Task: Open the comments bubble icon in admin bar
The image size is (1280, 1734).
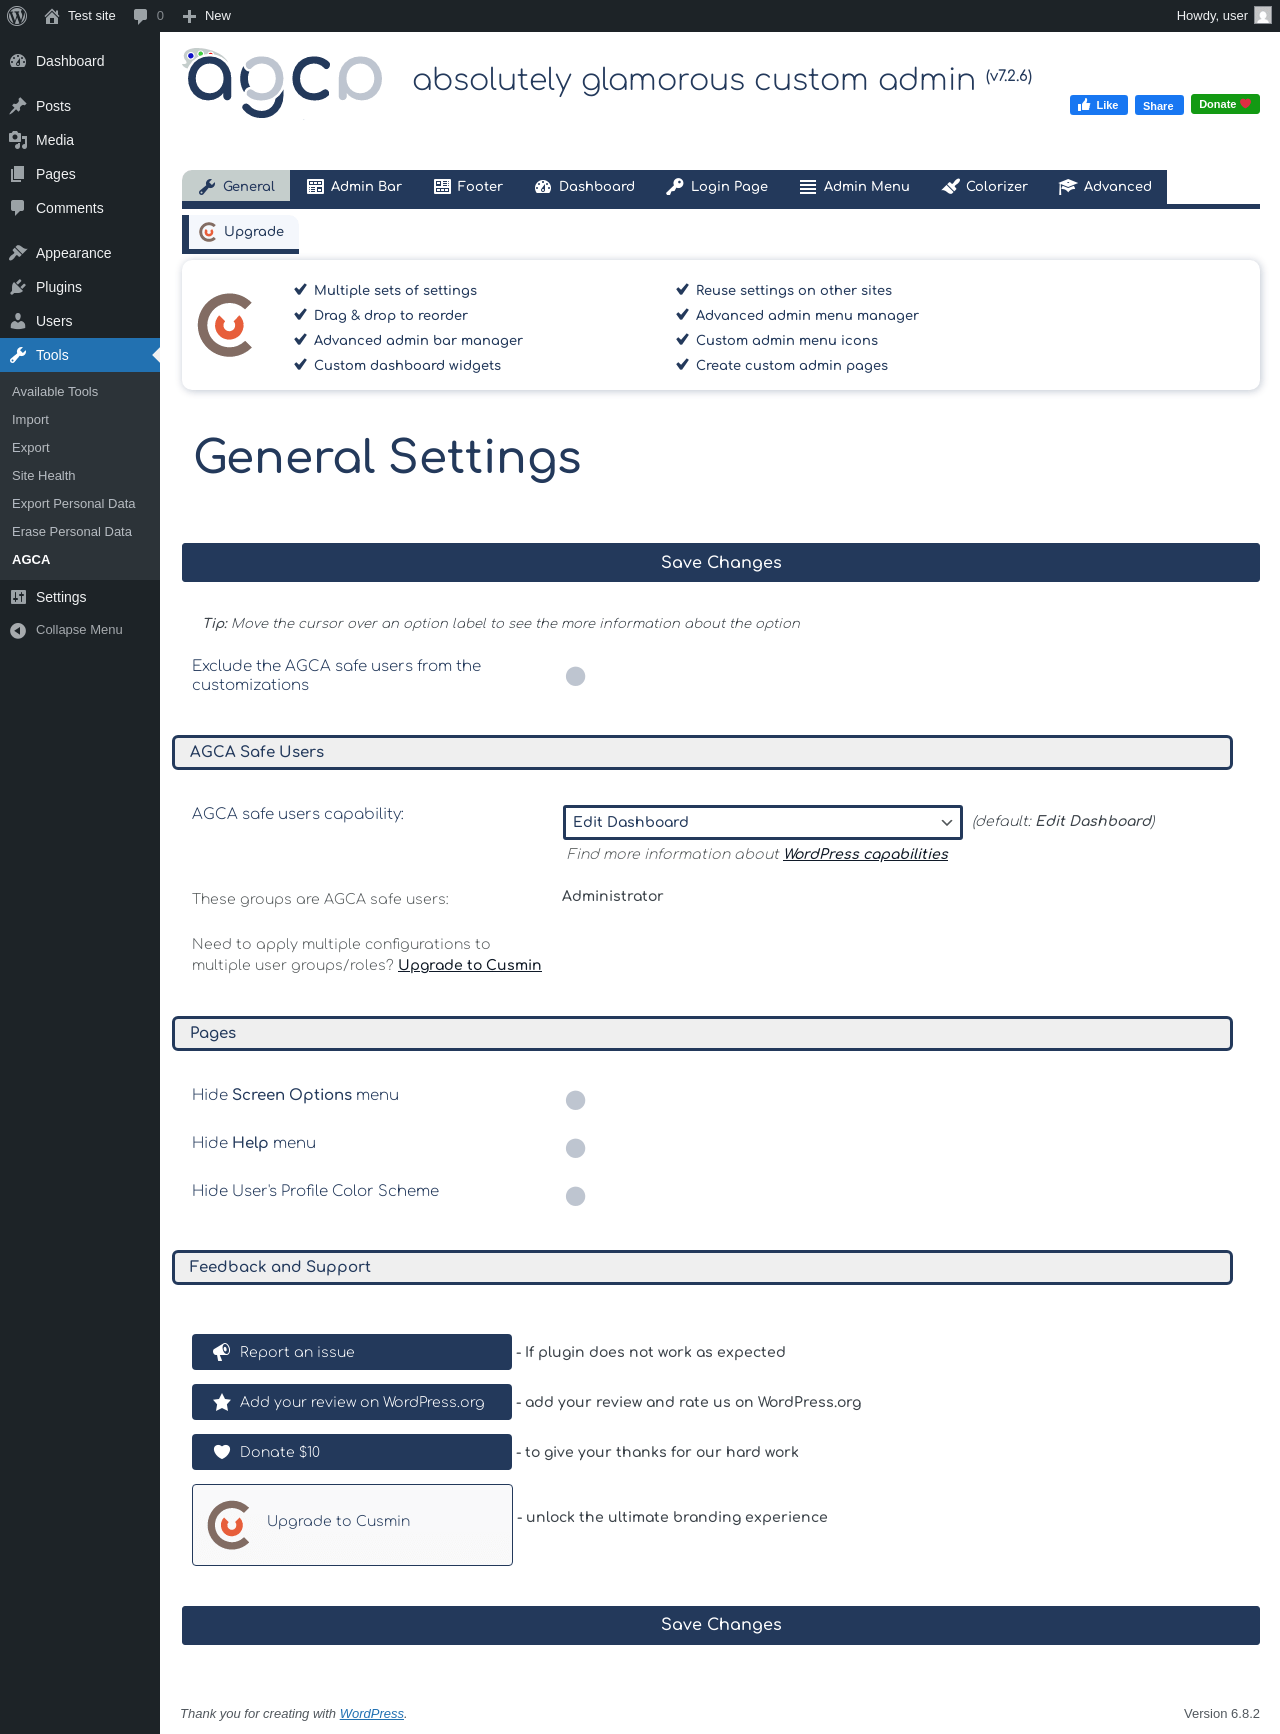Action: click(141, 16)
